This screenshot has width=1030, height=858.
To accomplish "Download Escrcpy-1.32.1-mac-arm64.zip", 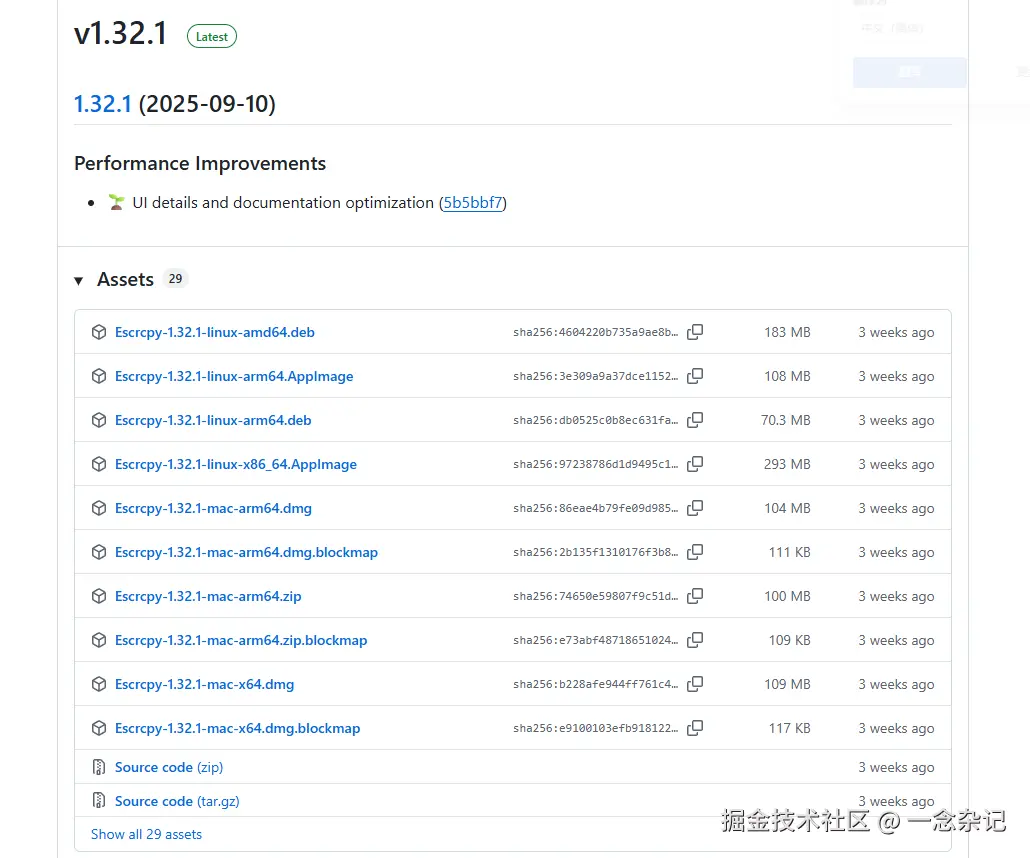I will pyautogui.click(x=208, y=597).
